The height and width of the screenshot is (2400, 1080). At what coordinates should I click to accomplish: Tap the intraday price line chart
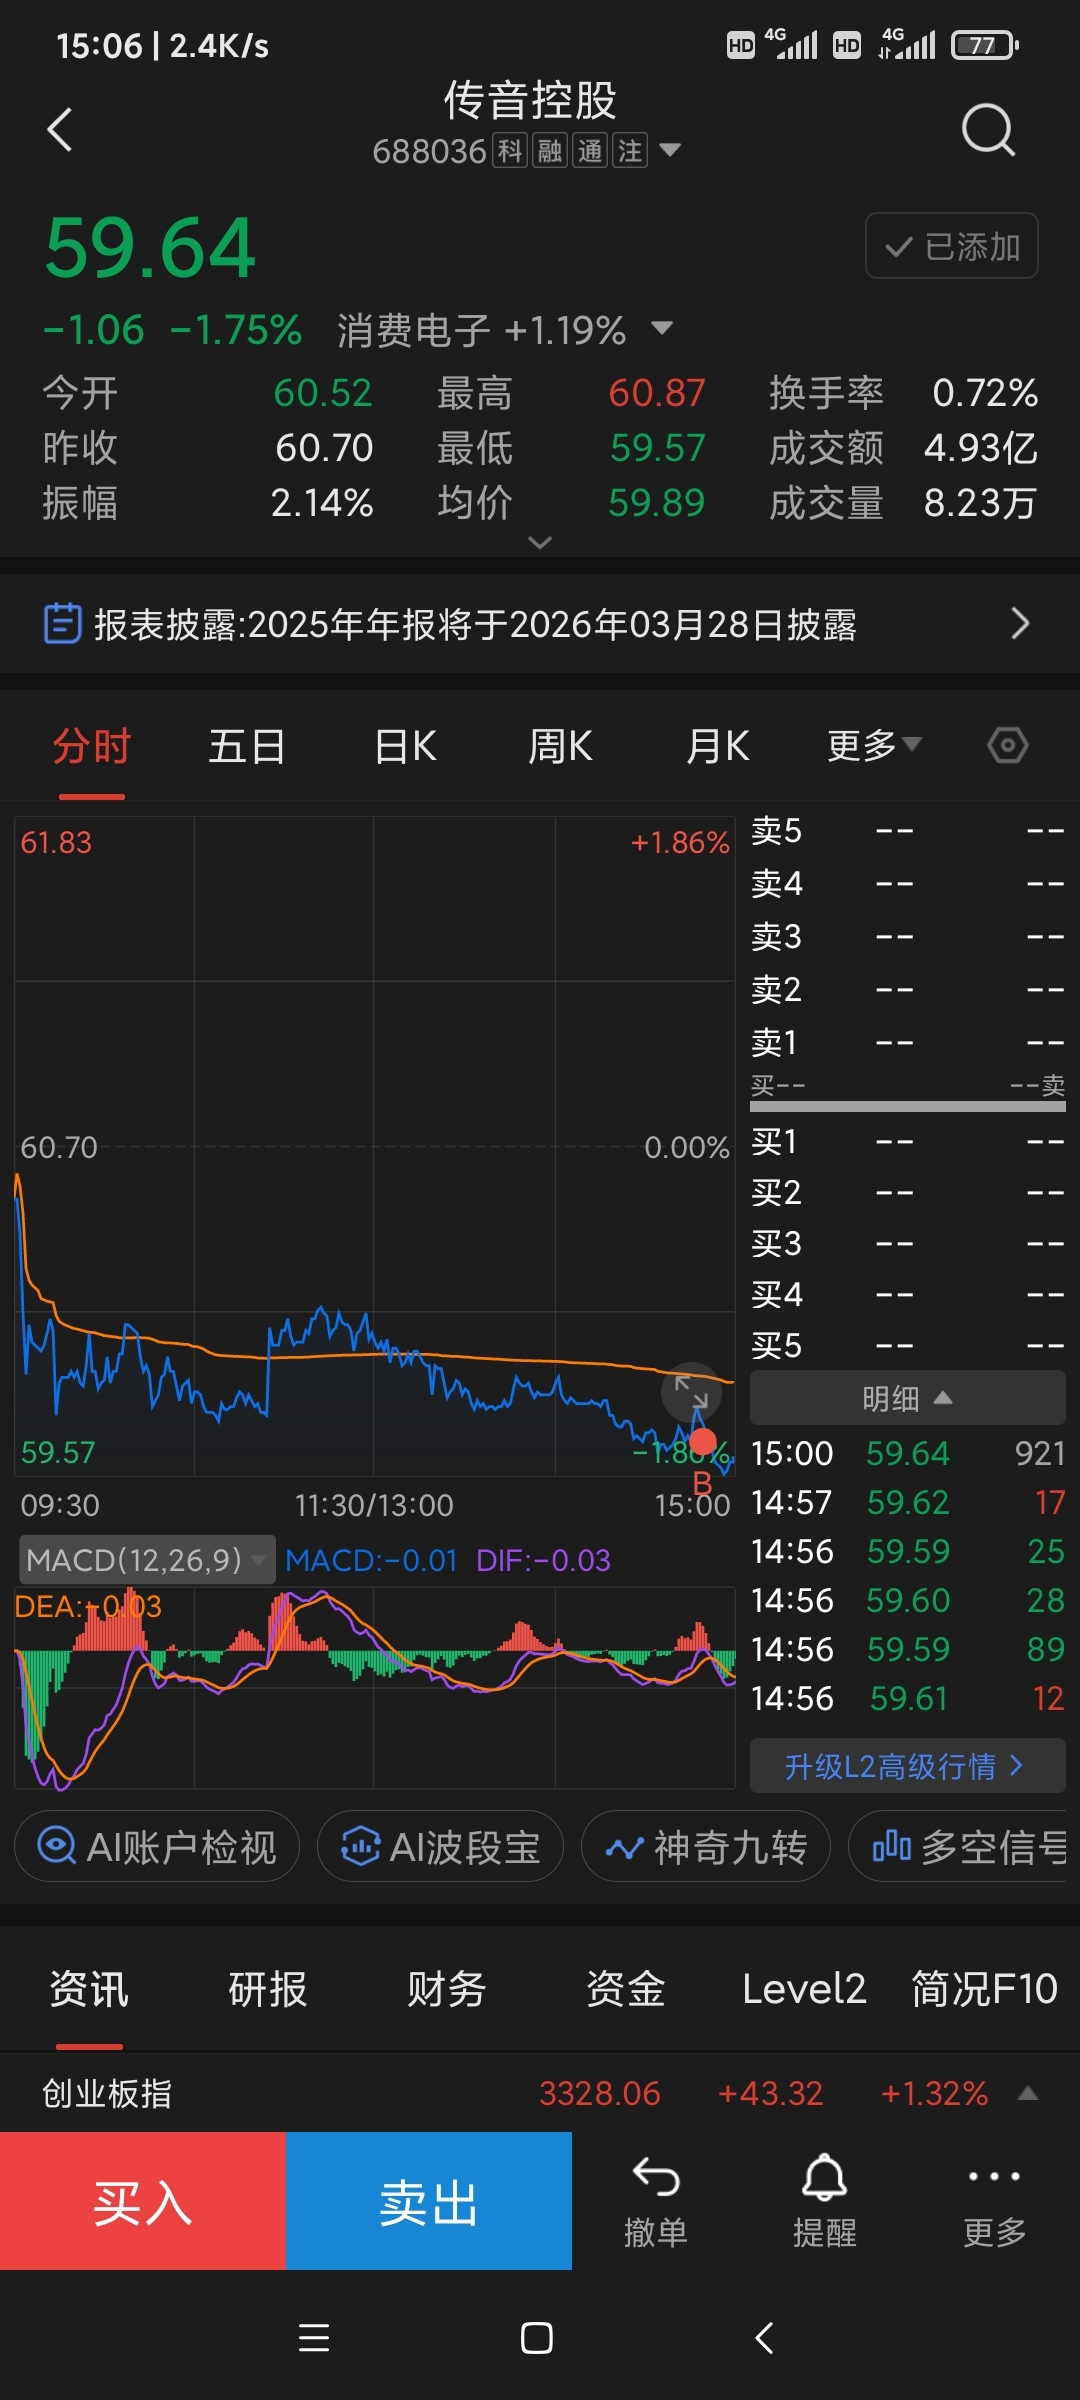(x=375, y=1146)
